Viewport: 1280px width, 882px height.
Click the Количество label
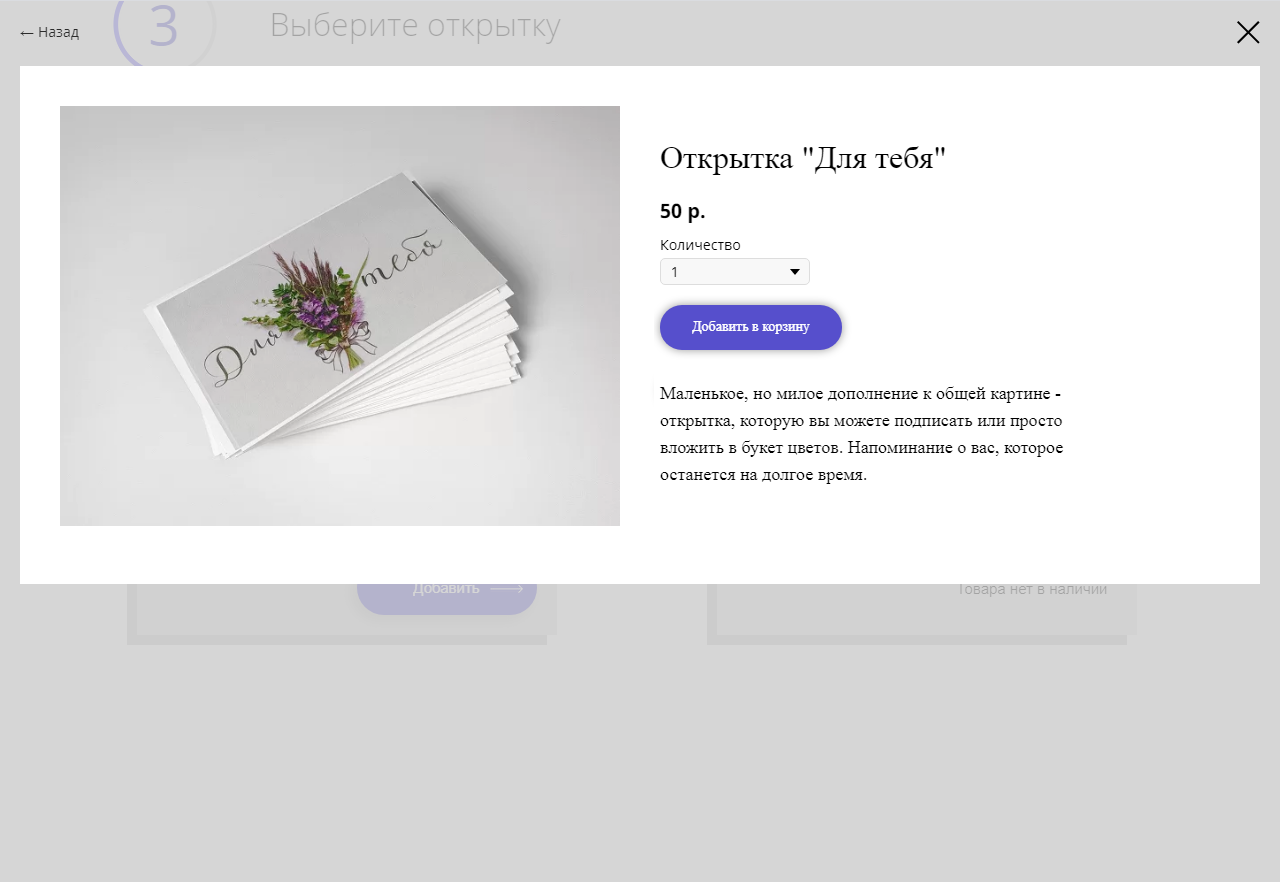pos(700,244)
